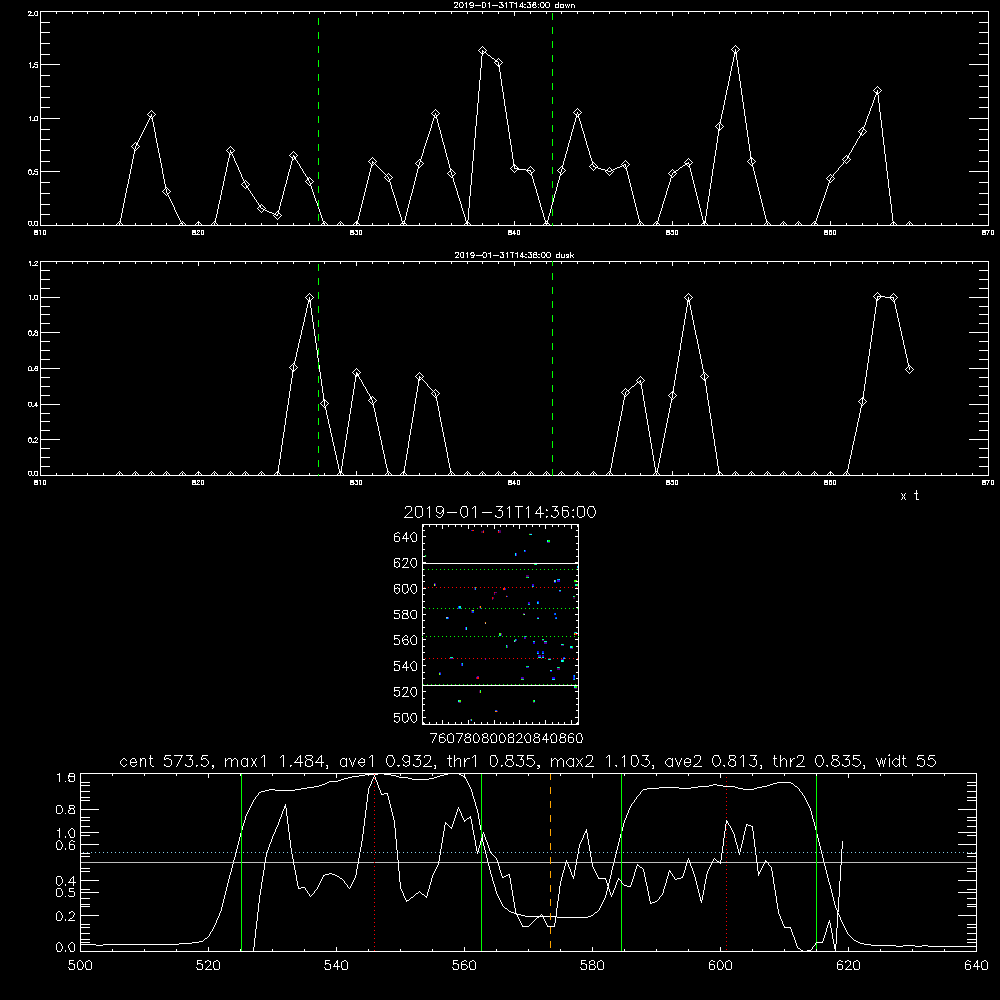Click the blue dotted horizontal threshold line in bottom plot
Screen dimensions: 1000x1000
[x=528, y=852]
